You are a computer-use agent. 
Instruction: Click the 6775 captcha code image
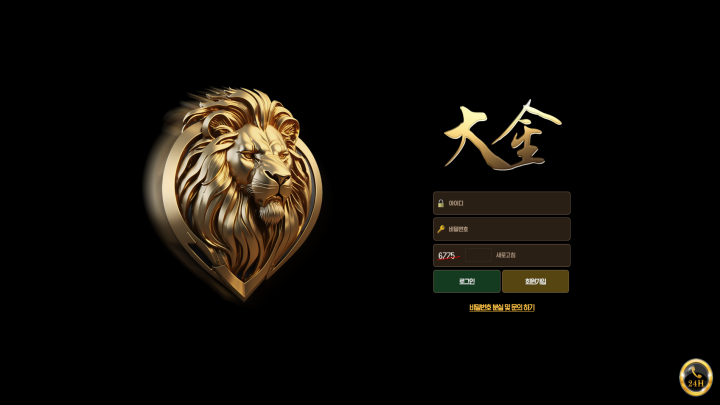pos(449,255)
